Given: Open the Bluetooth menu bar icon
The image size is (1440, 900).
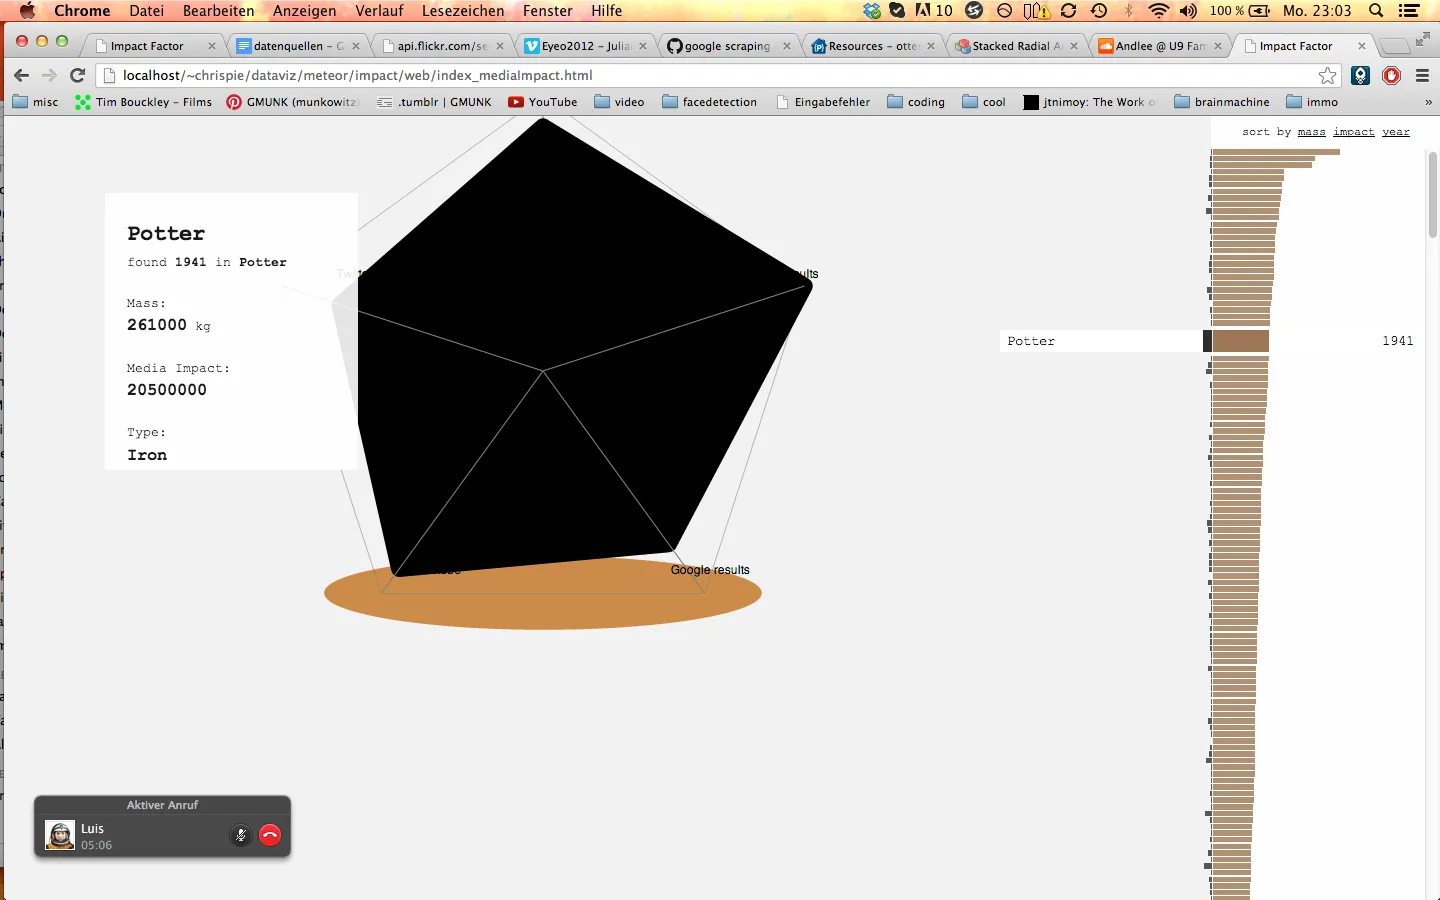Looking at the screenshot, I should tap(1129, 11).
